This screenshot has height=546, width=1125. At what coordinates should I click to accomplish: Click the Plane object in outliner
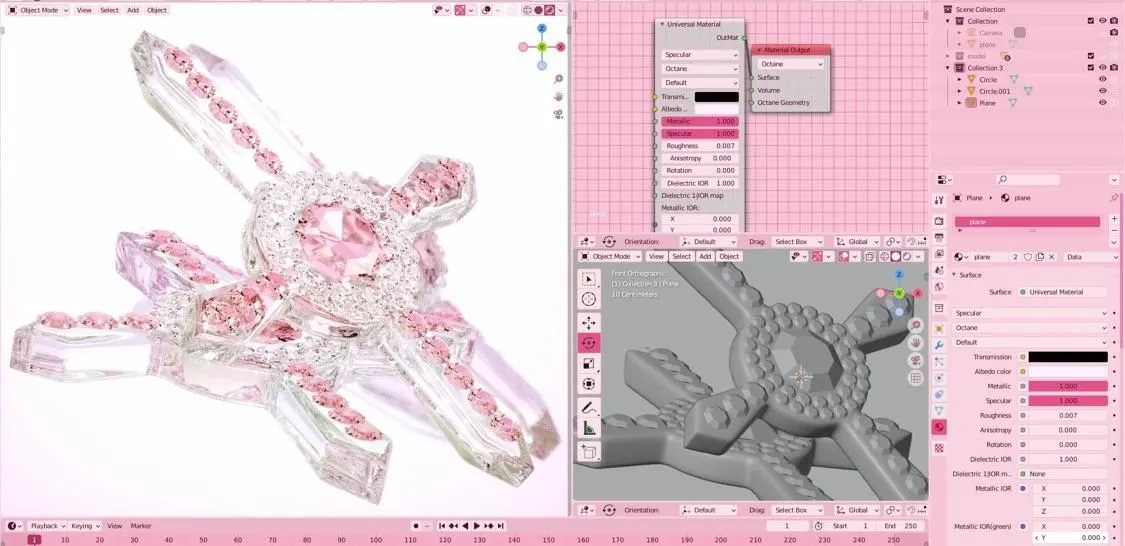pos(987,103)
